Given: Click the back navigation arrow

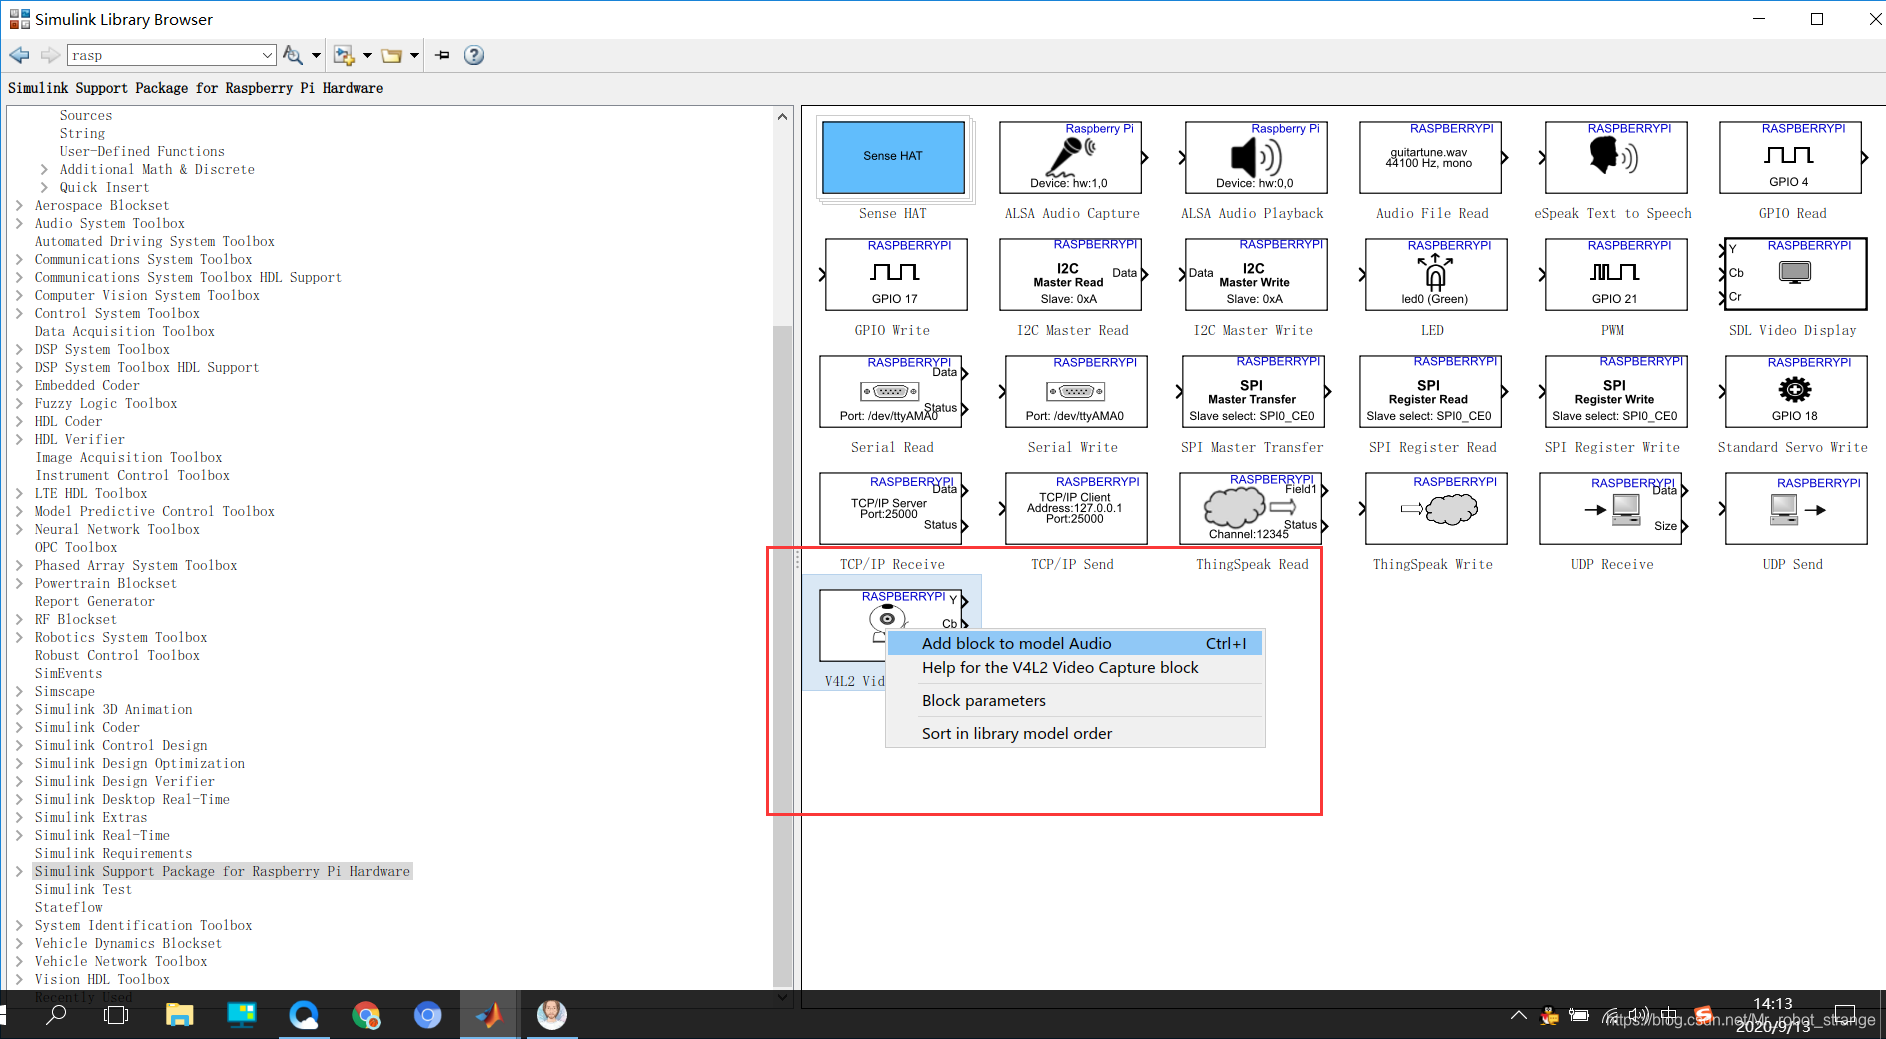Looking at the screenshot, I should coord(19,55).
